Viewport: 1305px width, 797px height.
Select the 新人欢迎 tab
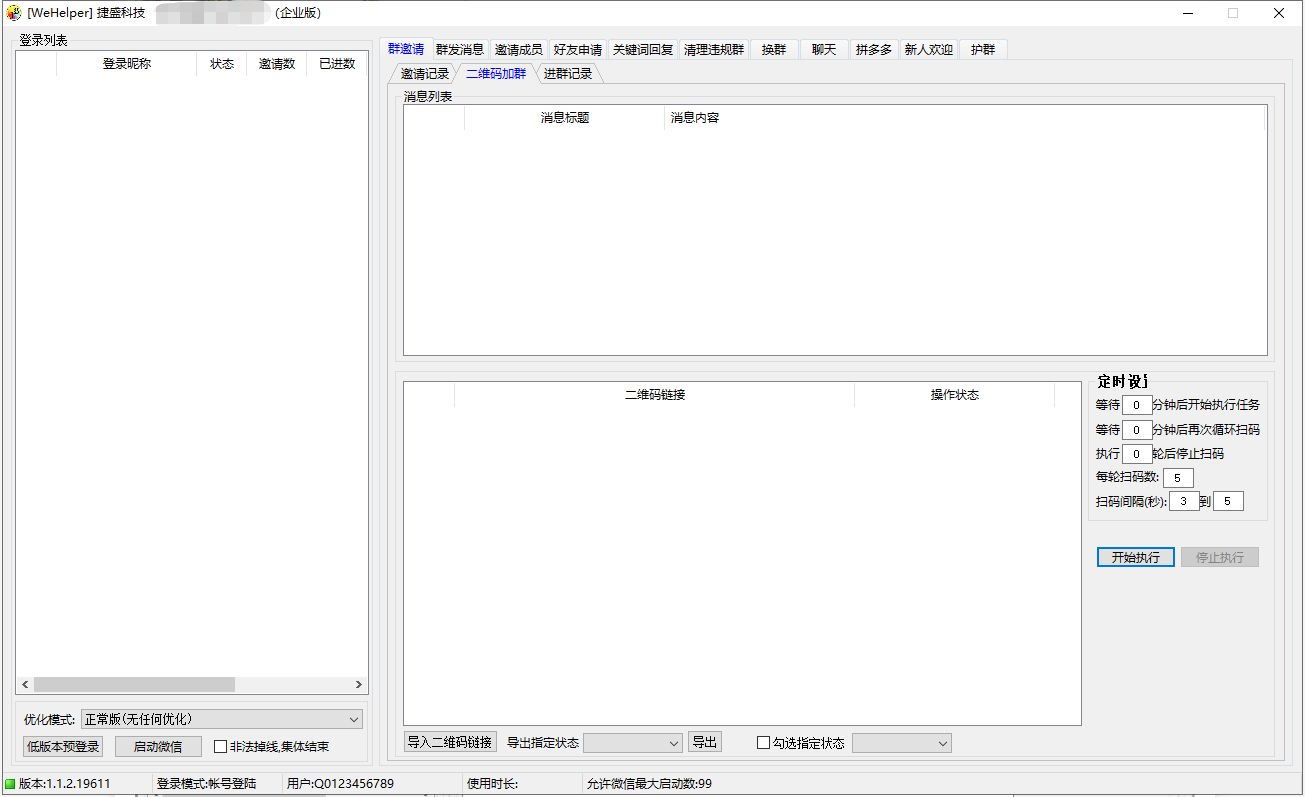(x=928, y=48)
